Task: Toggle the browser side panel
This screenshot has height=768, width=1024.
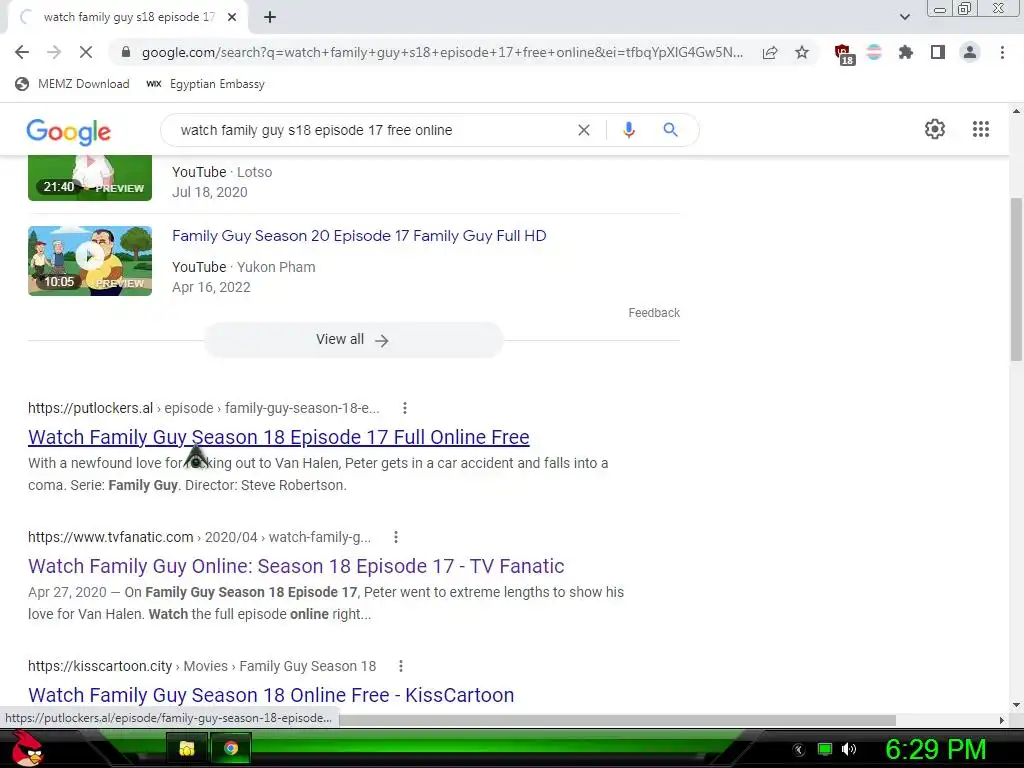Action: 938,52
